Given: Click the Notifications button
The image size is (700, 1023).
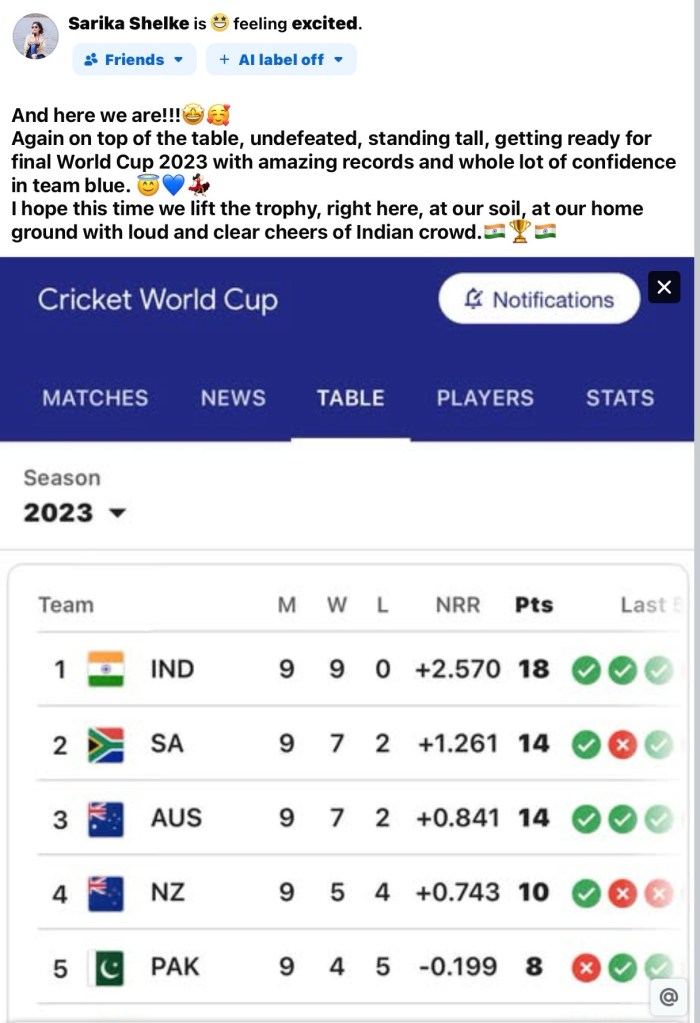Looking at the screenshot, I should (x=539, y=299).
